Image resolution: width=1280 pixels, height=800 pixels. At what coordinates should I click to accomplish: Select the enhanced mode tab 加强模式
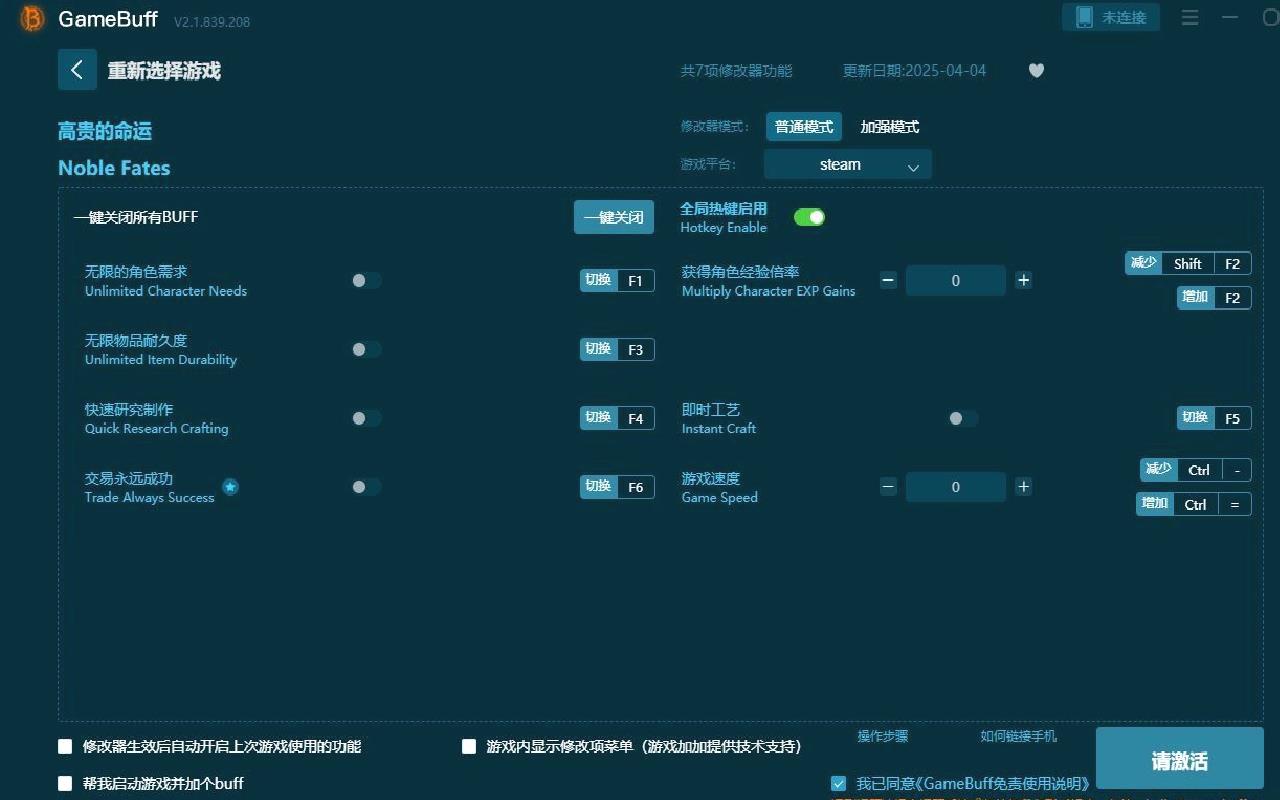(889, 127)
